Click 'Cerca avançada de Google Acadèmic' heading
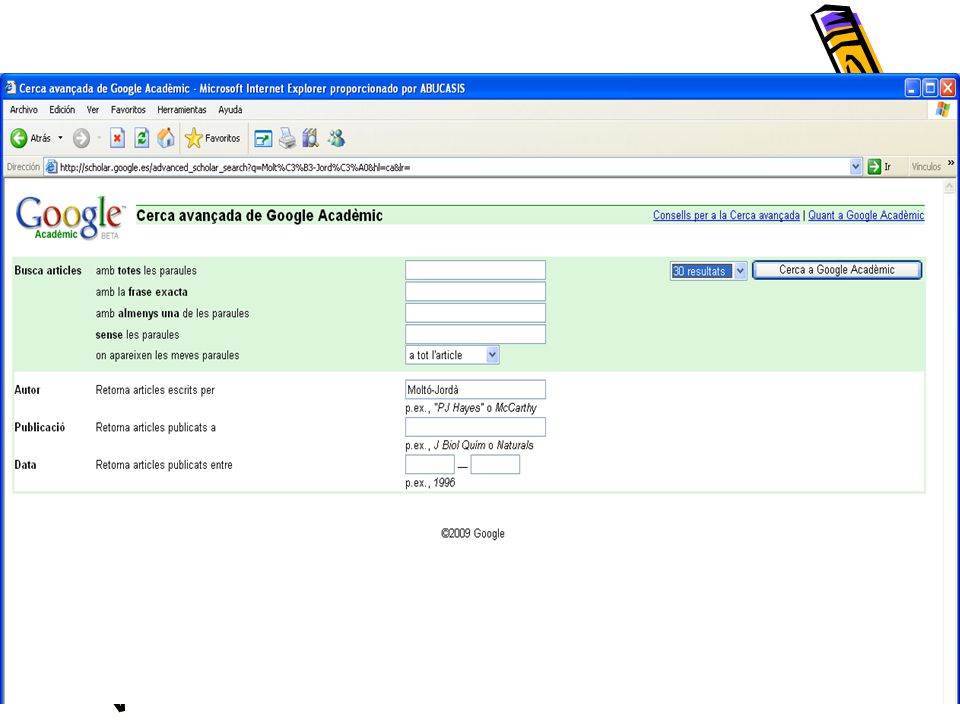Viewport: 960px width, 720px height. (260, 216)
